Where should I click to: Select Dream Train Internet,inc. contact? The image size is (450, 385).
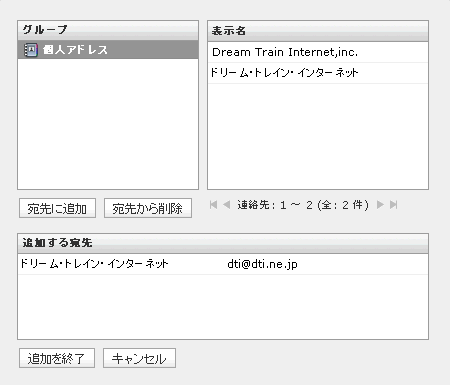tap(318, 52)
